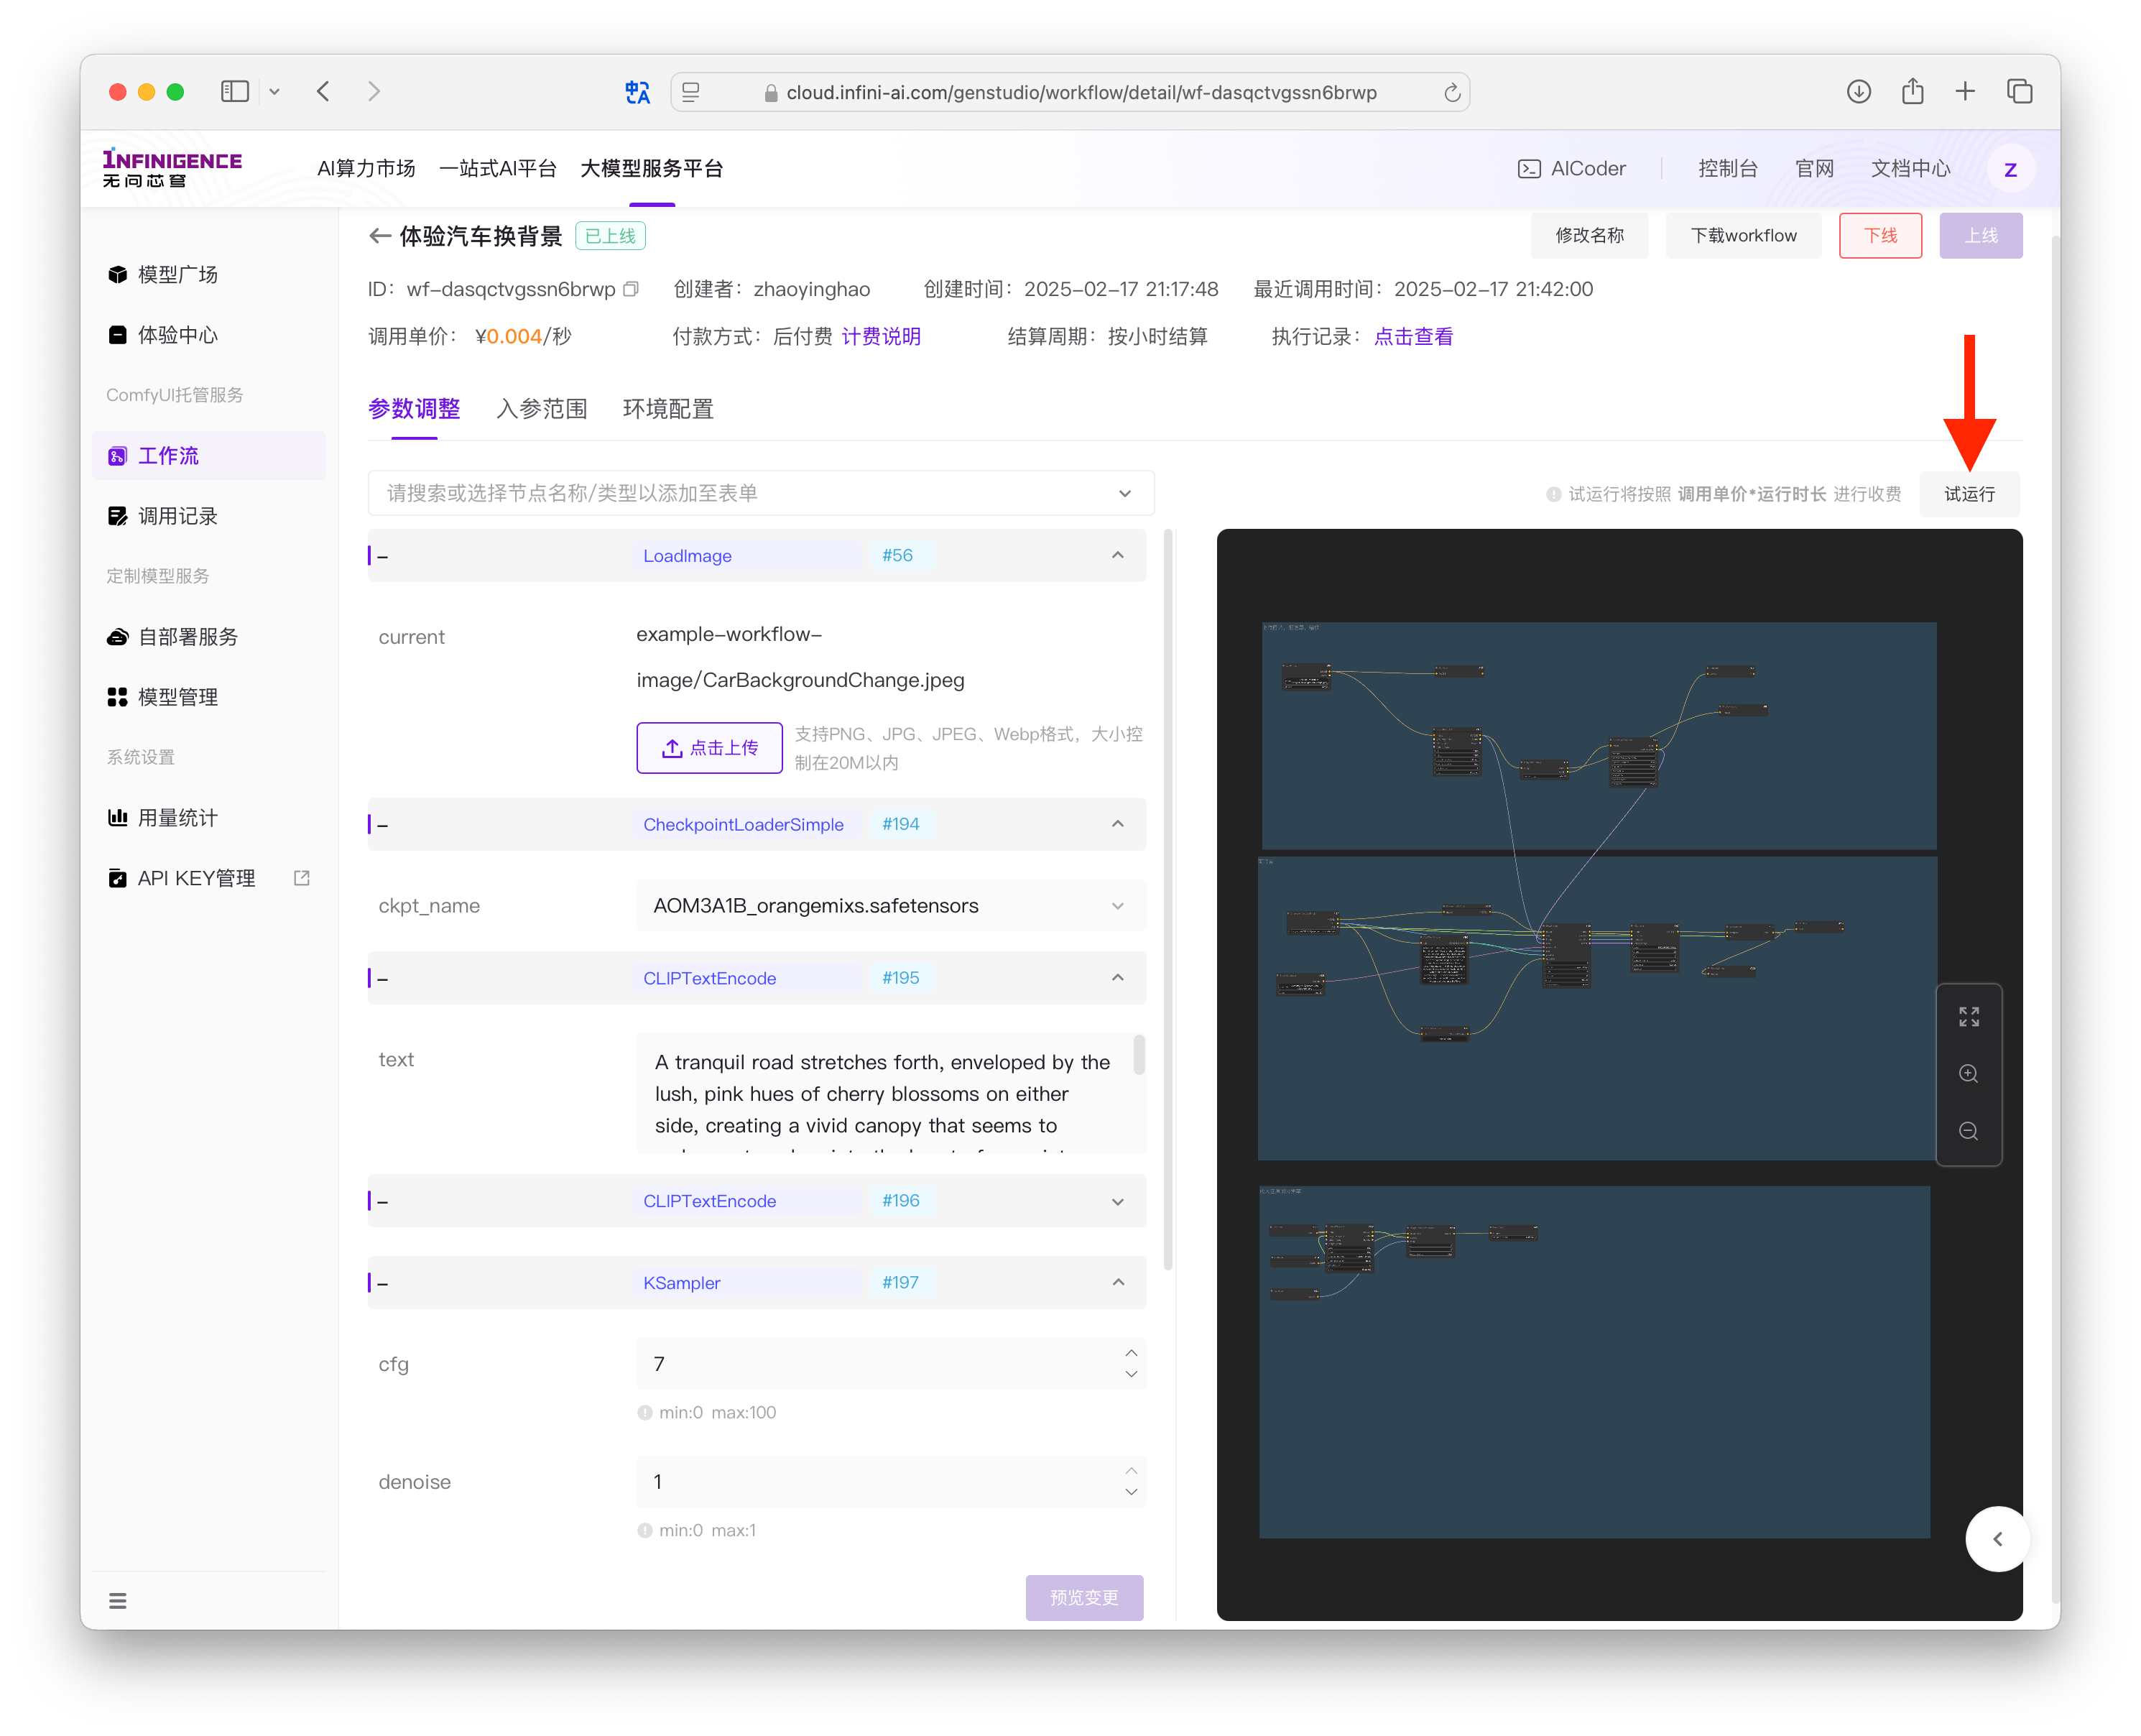Screen dimensions: 2141x1736
Task: Open 文档中心 in the header
Action: 1911,169
